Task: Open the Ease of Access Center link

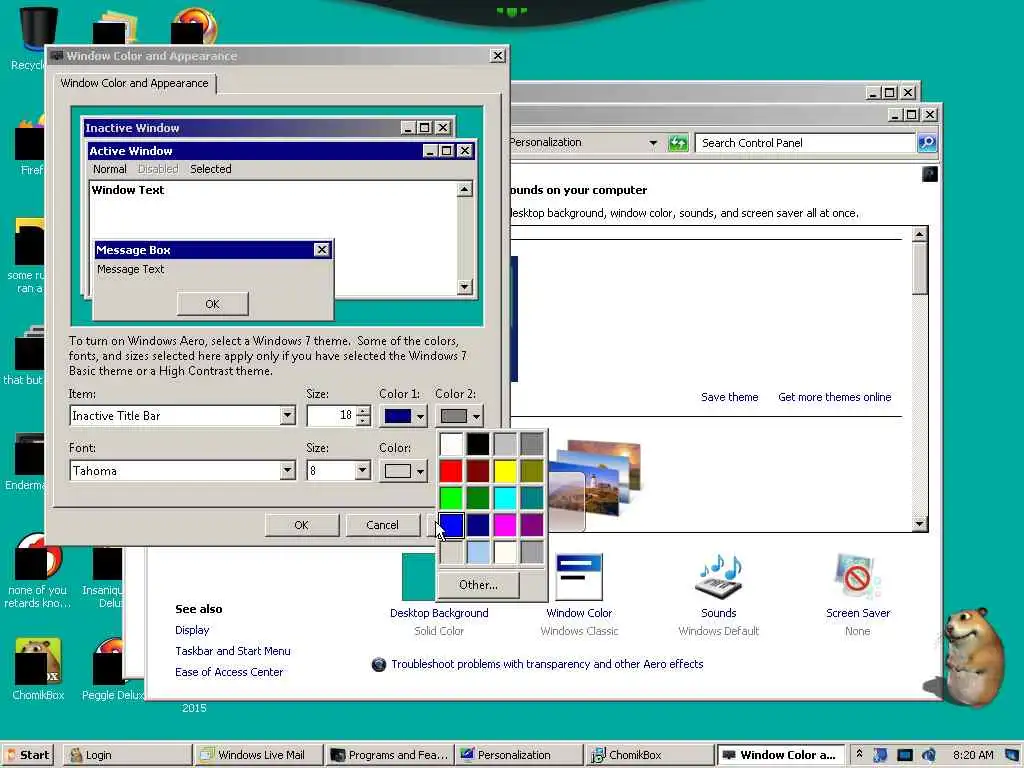Action: (229, 672)
